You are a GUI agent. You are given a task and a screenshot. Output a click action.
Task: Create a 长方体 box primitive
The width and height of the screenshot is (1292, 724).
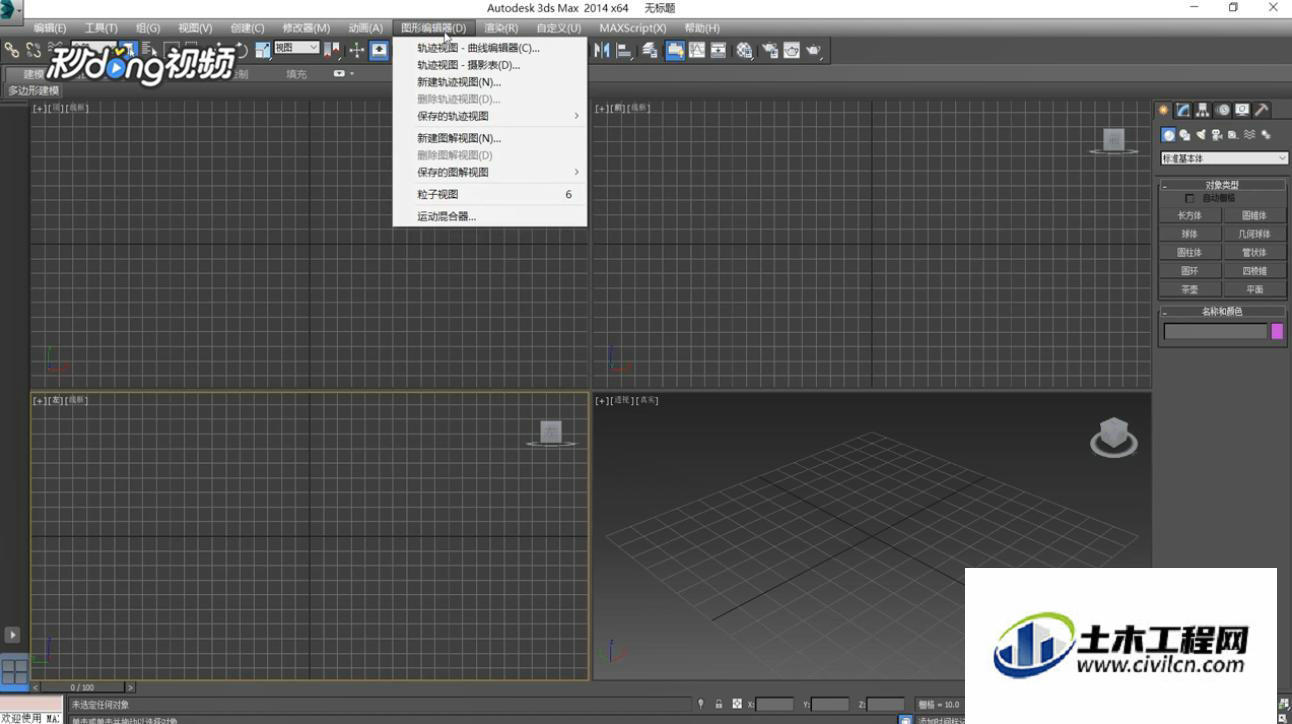click(1190, 215)
